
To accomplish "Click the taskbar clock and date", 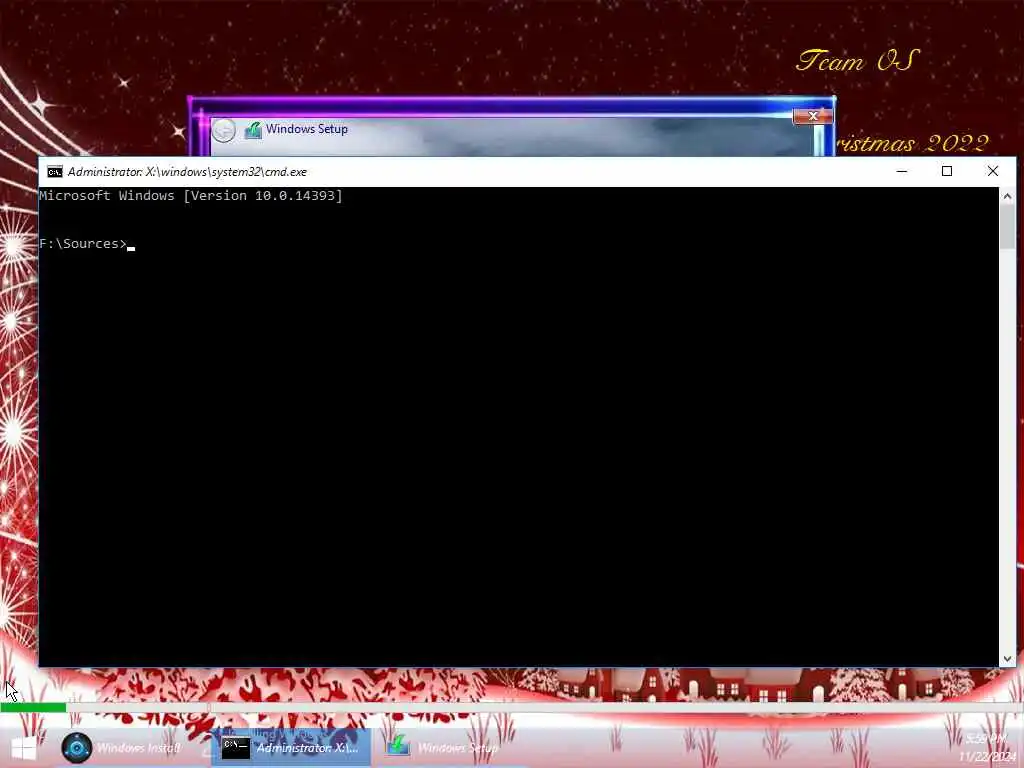I will click(x=987, y=748).
